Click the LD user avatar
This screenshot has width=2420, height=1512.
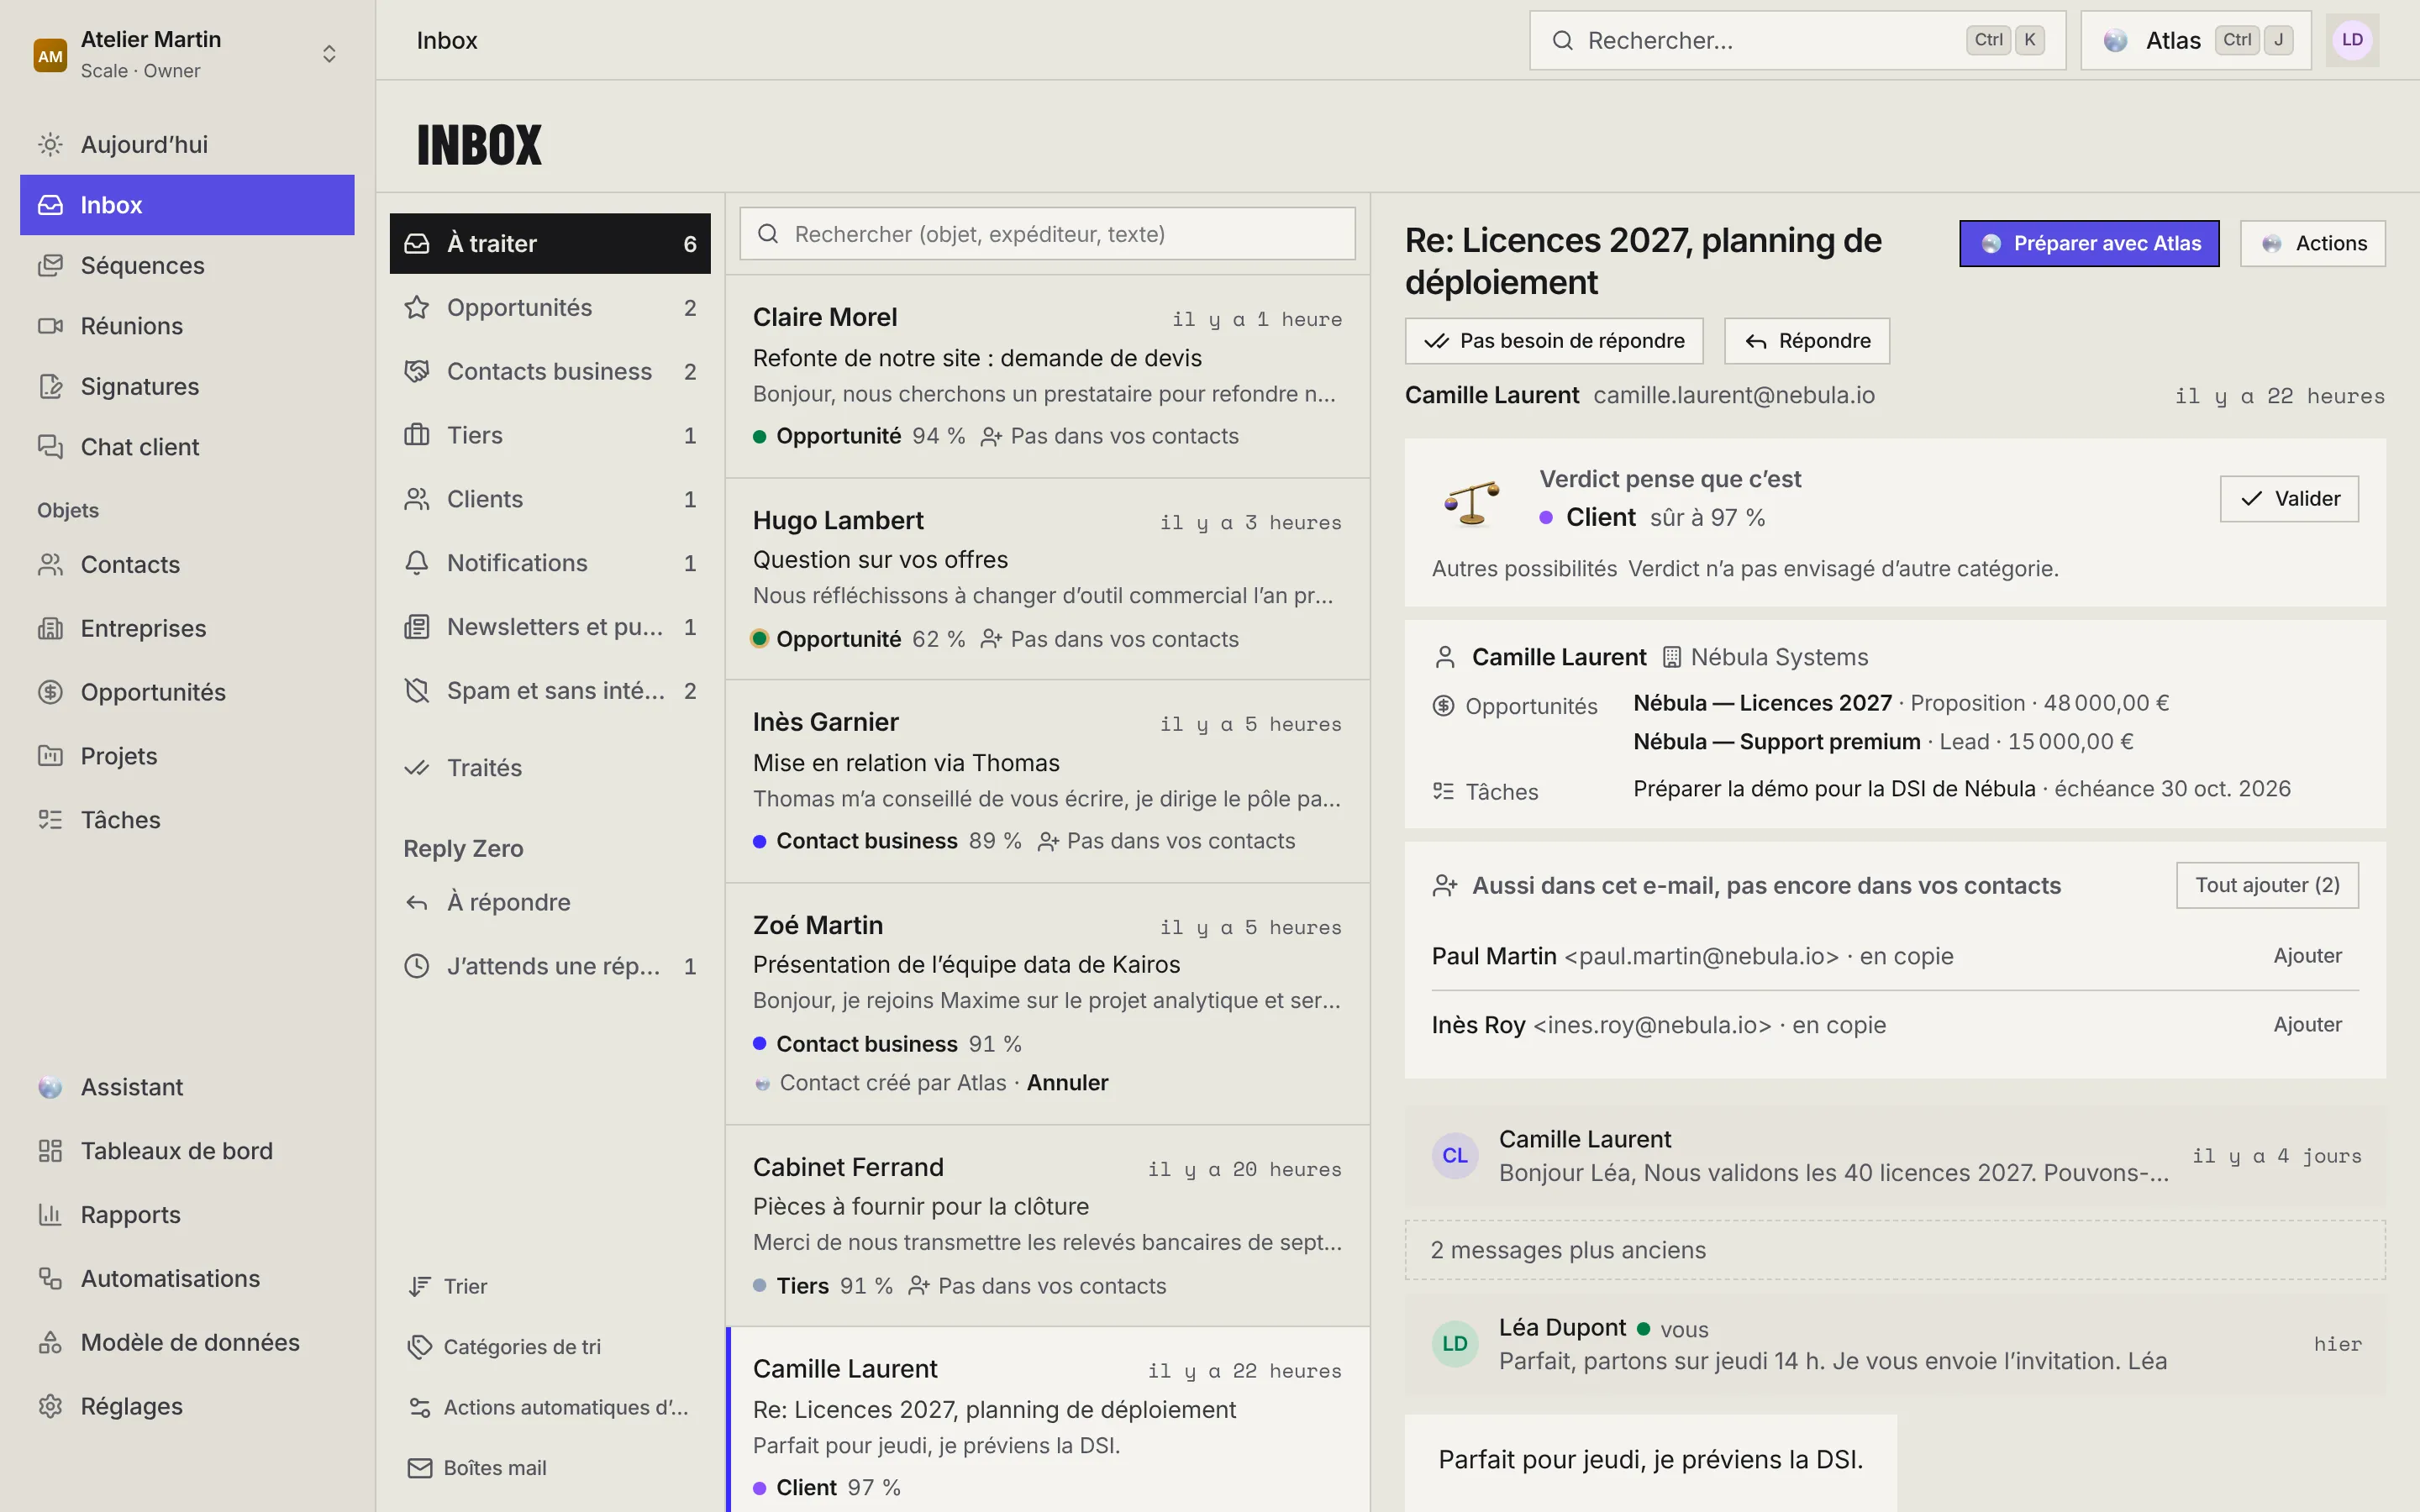coord(2352,40)
